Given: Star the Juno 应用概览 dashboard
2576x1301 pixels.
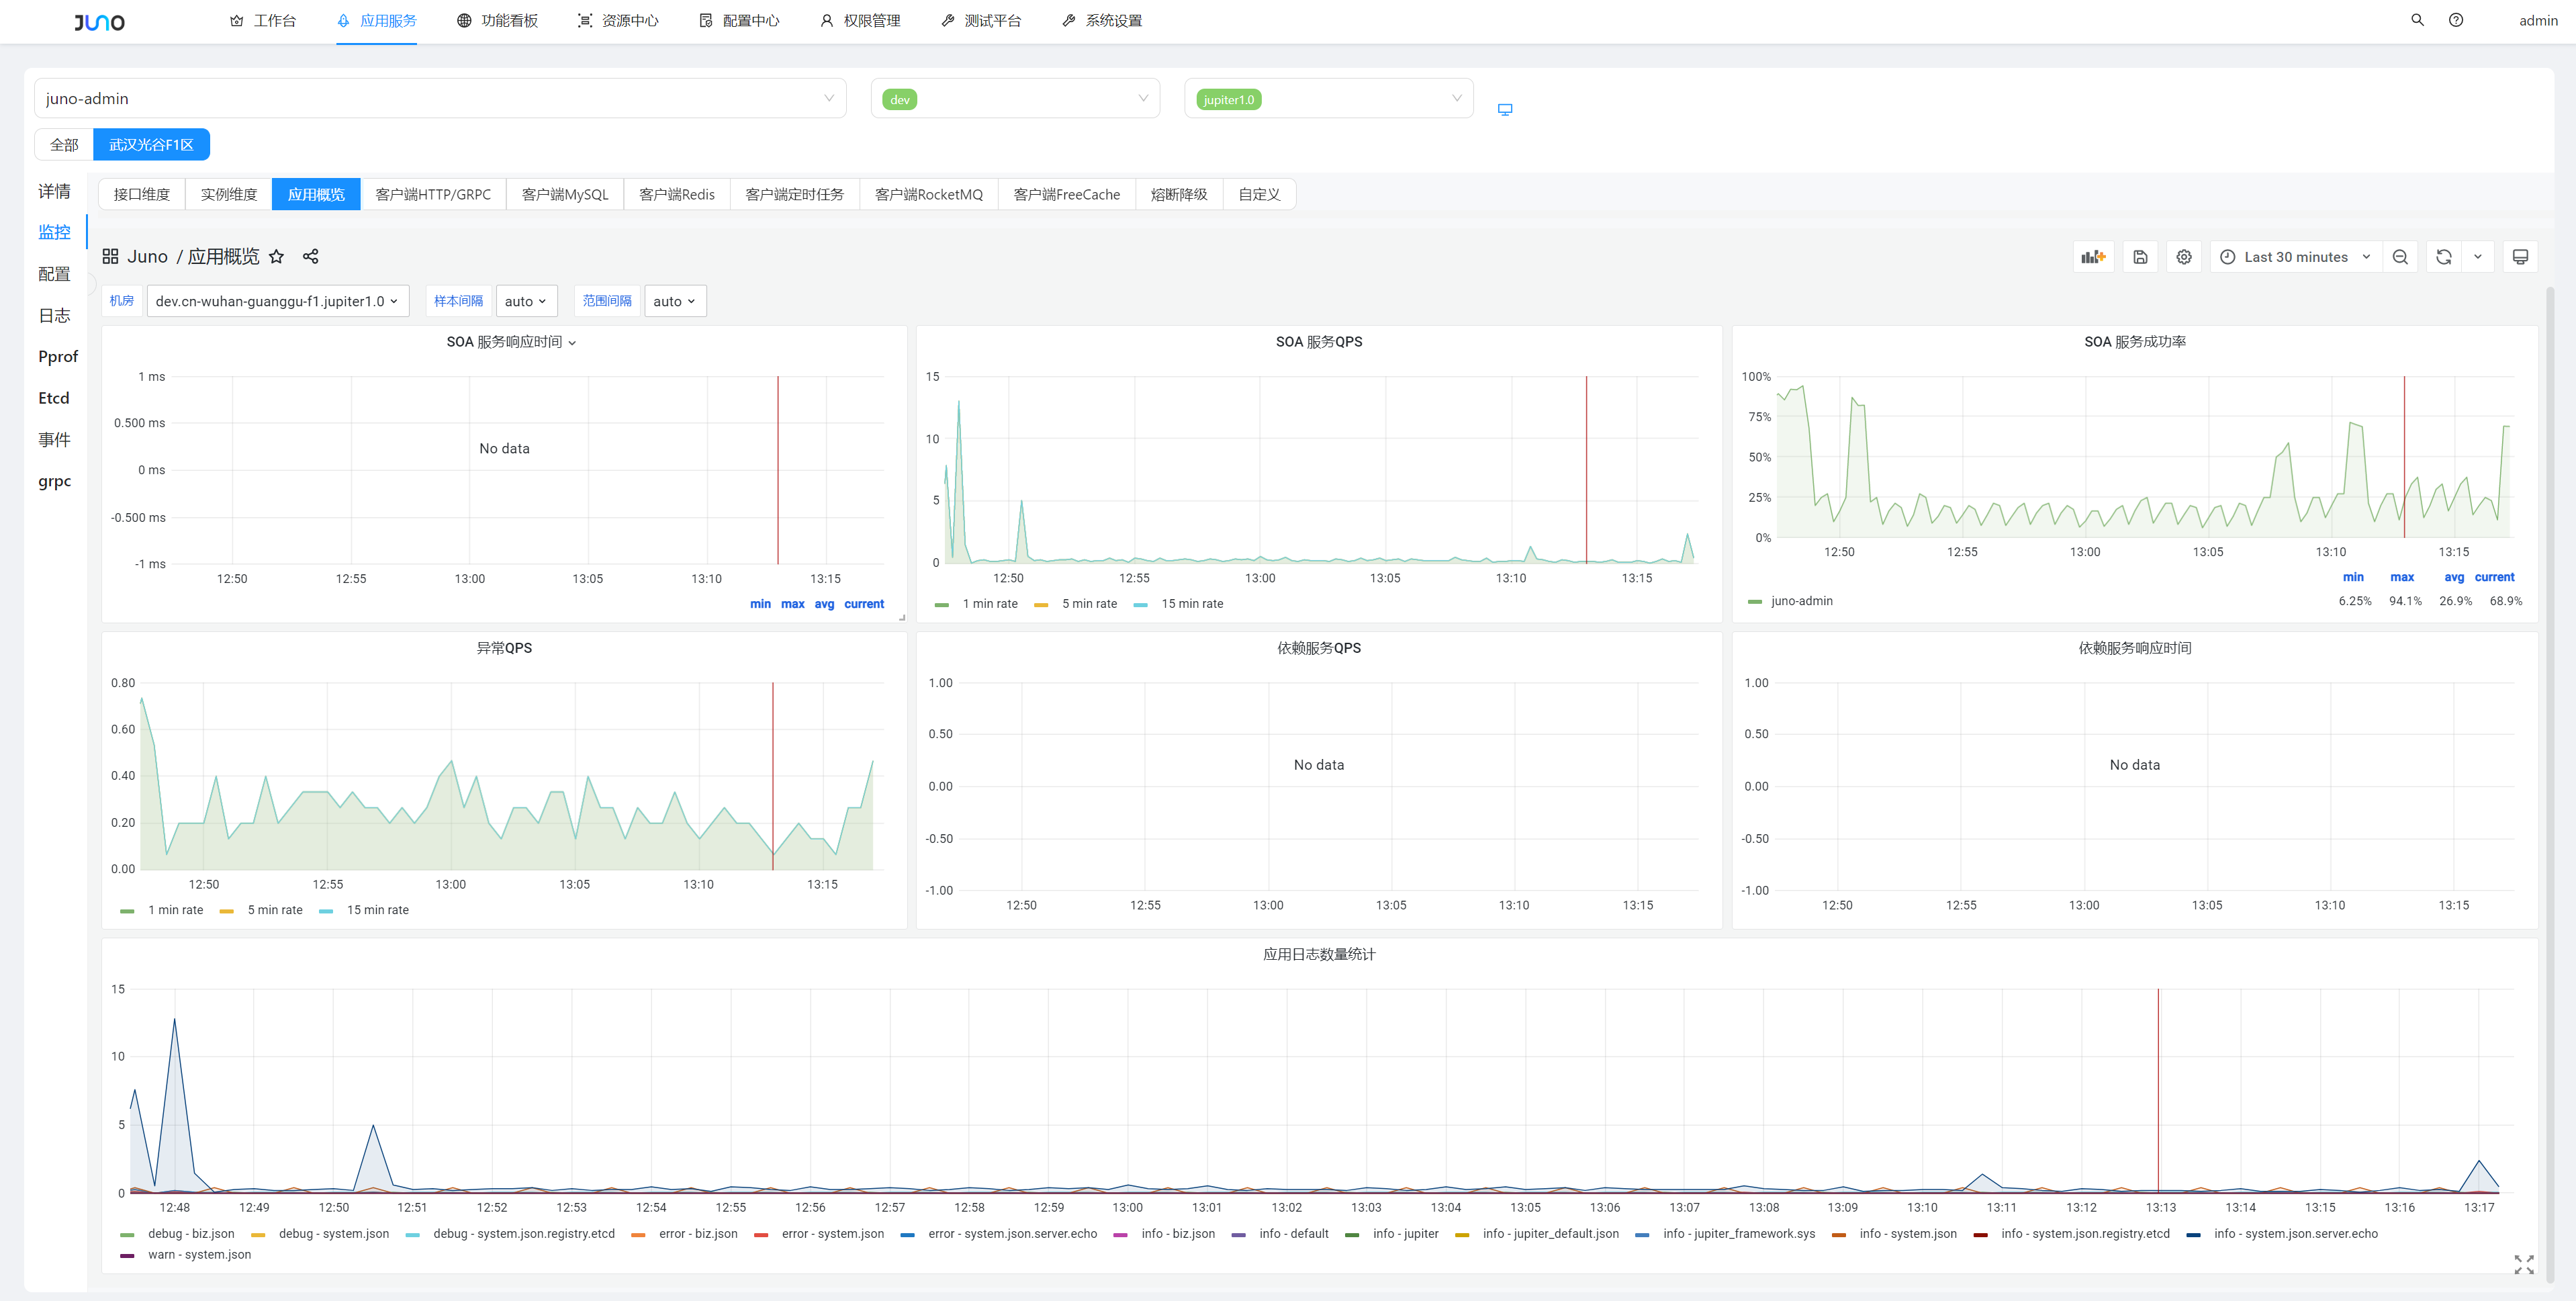Looking at the screenshot, I should point(277,257).
